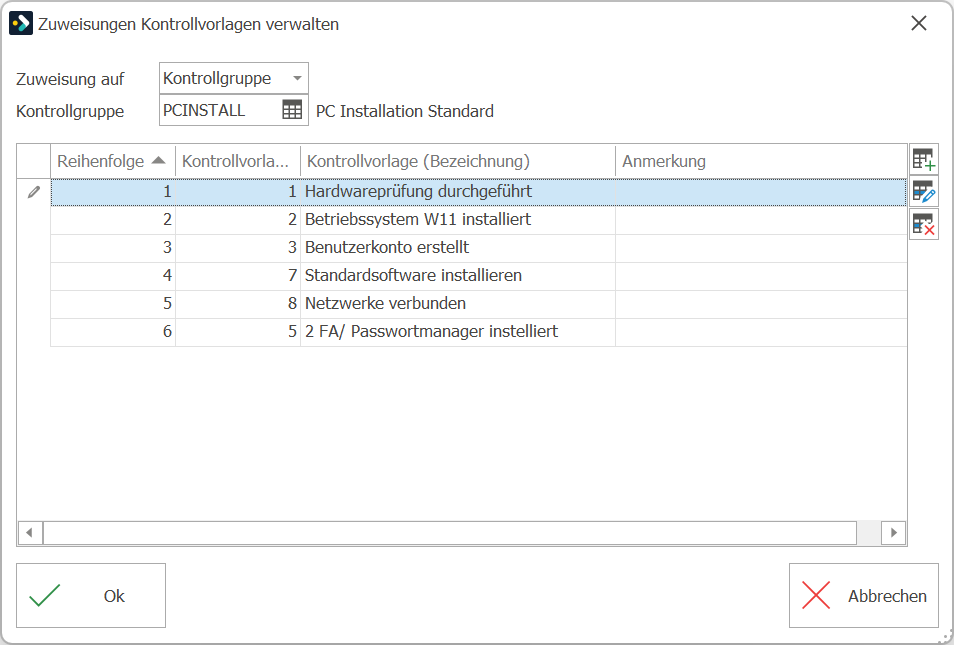Click Reihenfolge cell with value 4
This screenshot has height=645, width=954.
[113, 276]
